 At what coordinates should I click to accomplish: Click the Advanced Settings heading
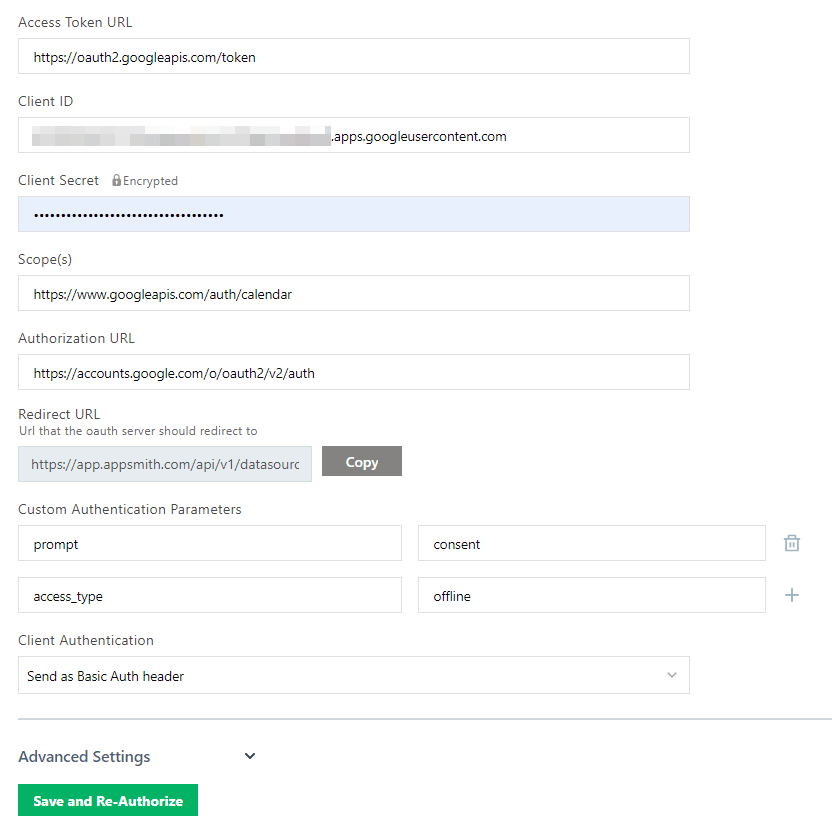(x=84, y=757)
